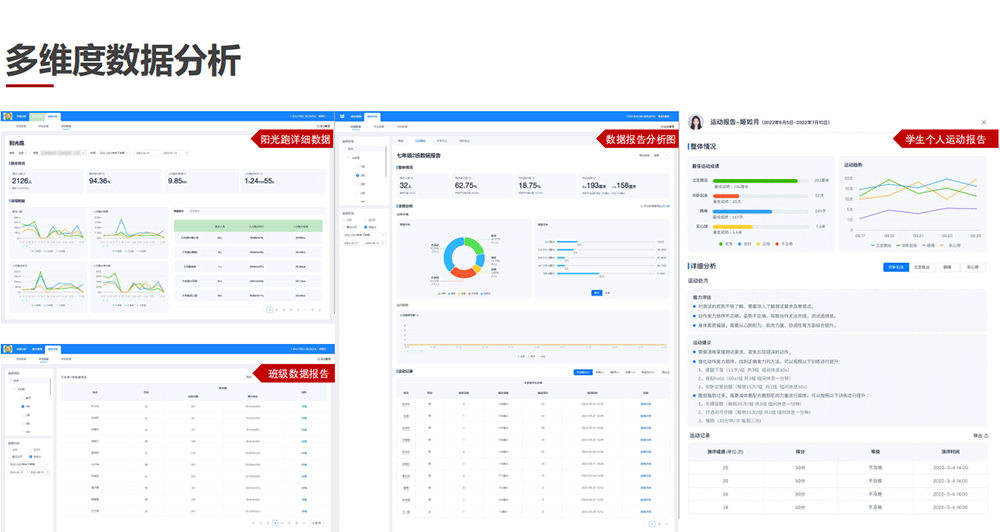The image size is (1000, 532).
Task: Open the grade dropdown next to 阳光跑 filters
Action: tap(22, 153)
